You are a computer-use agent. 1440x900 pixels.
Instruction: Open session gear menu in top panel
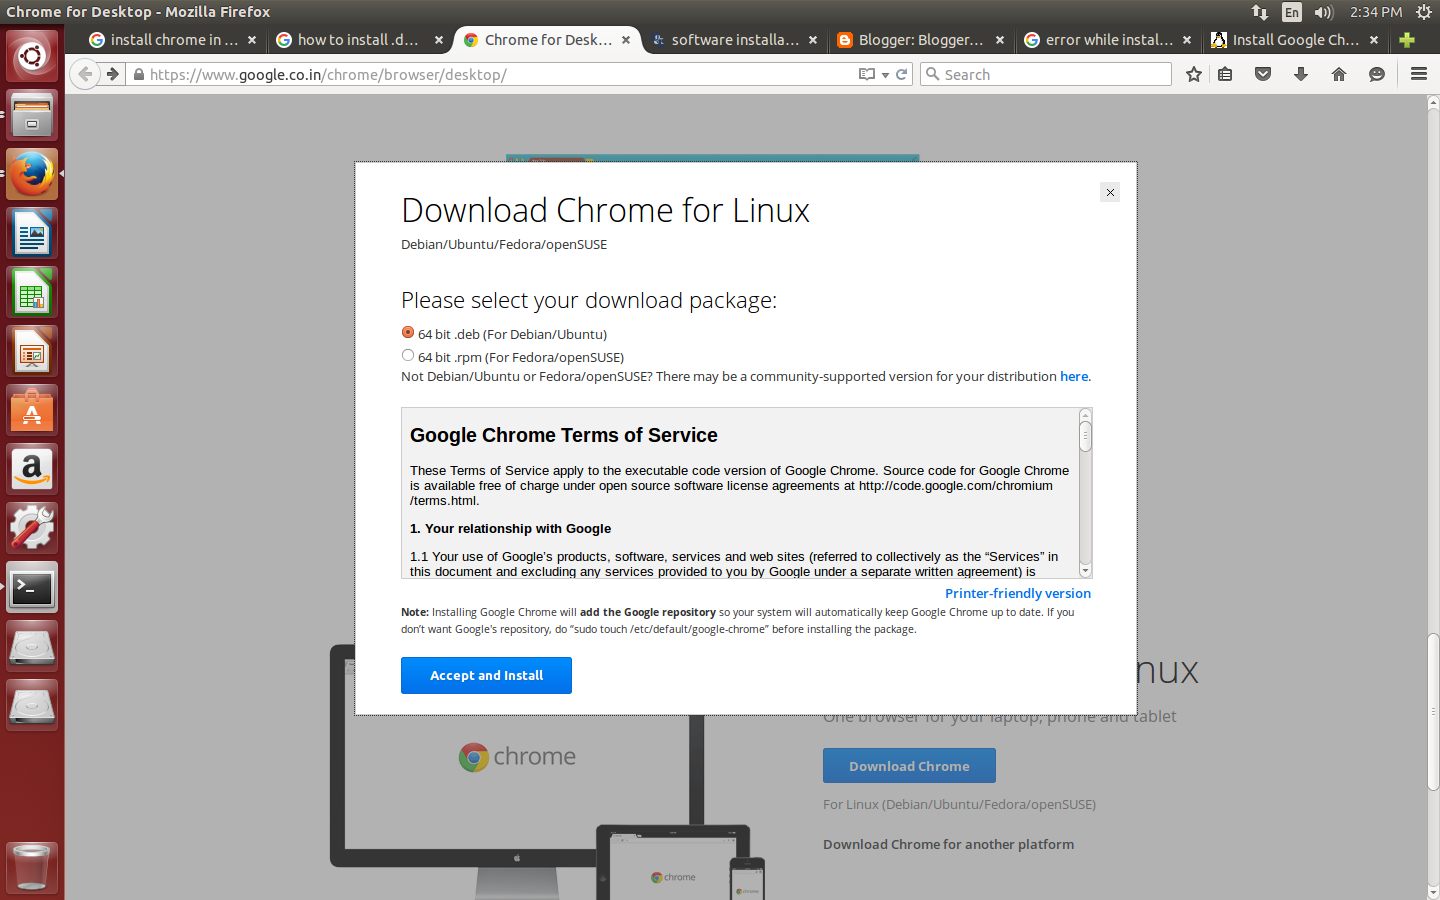(x=1424, y=12)
